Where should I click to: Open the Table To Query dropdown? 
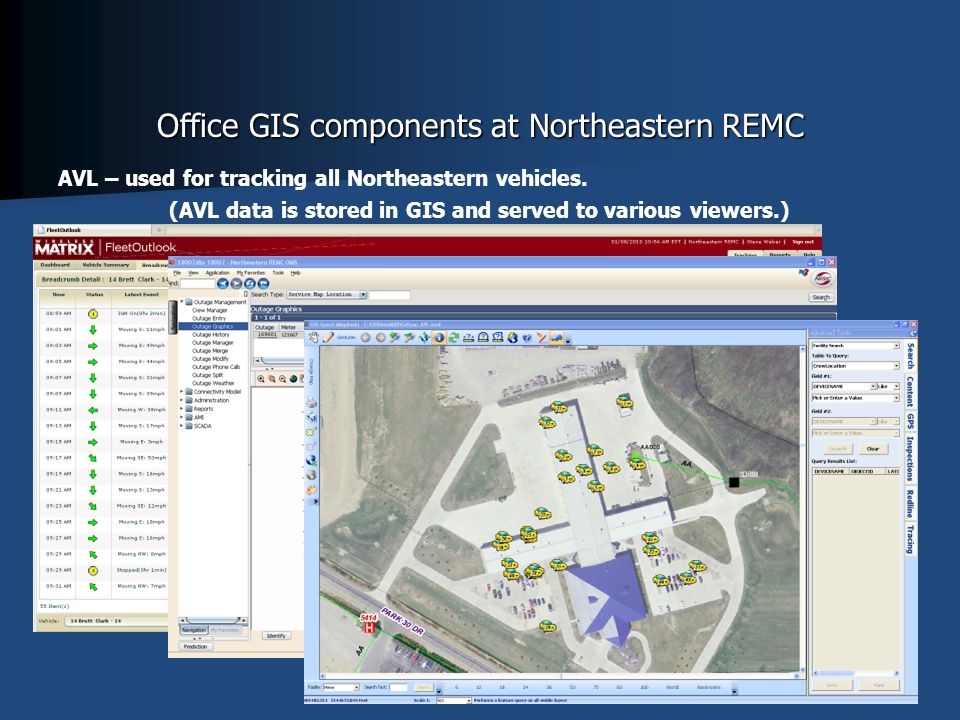896,366
